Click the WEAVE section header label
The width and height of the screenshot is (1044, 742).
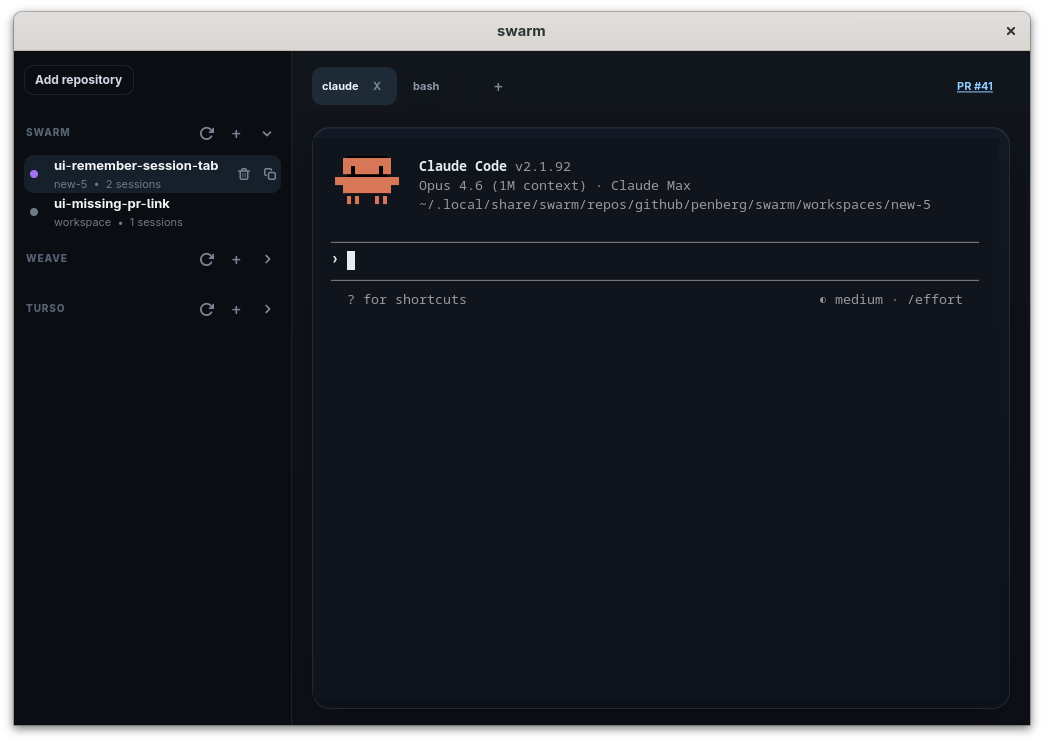tap(47, 258)
